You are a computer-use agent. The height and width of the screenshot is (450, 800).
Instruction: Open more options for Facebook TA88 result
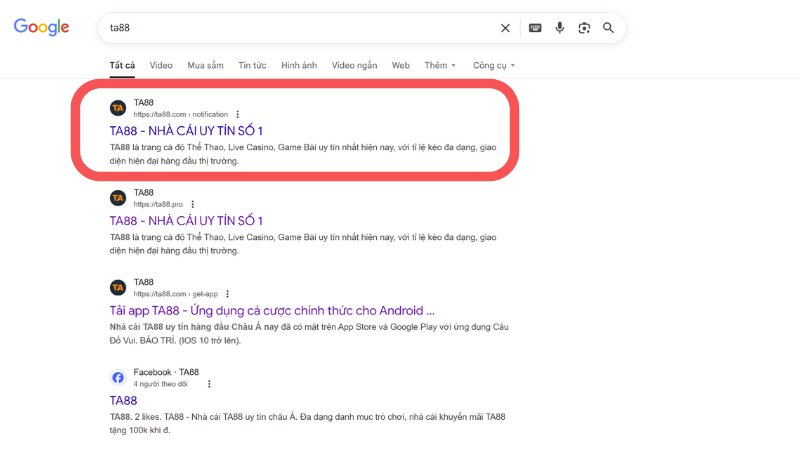pos(209,384)
